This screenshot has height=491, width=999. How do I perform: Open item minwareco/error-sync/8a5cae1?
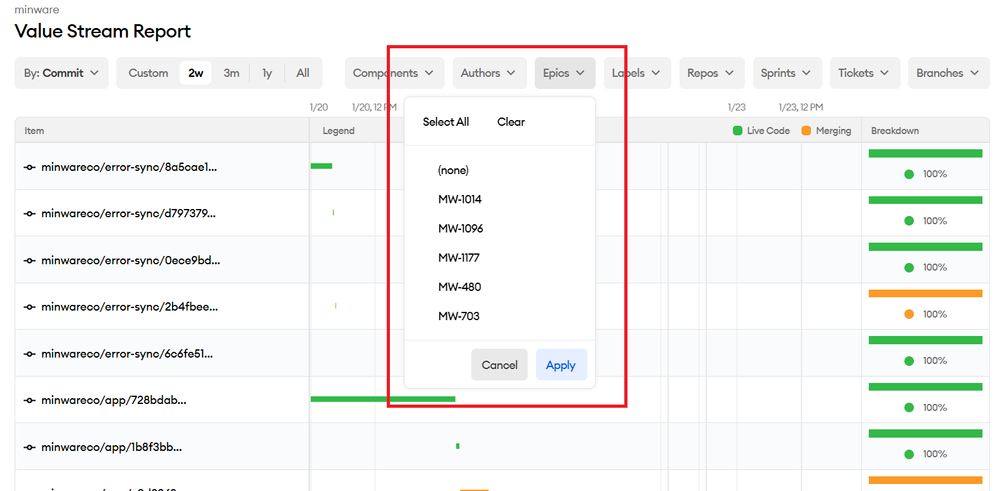(x=129, y=167)
